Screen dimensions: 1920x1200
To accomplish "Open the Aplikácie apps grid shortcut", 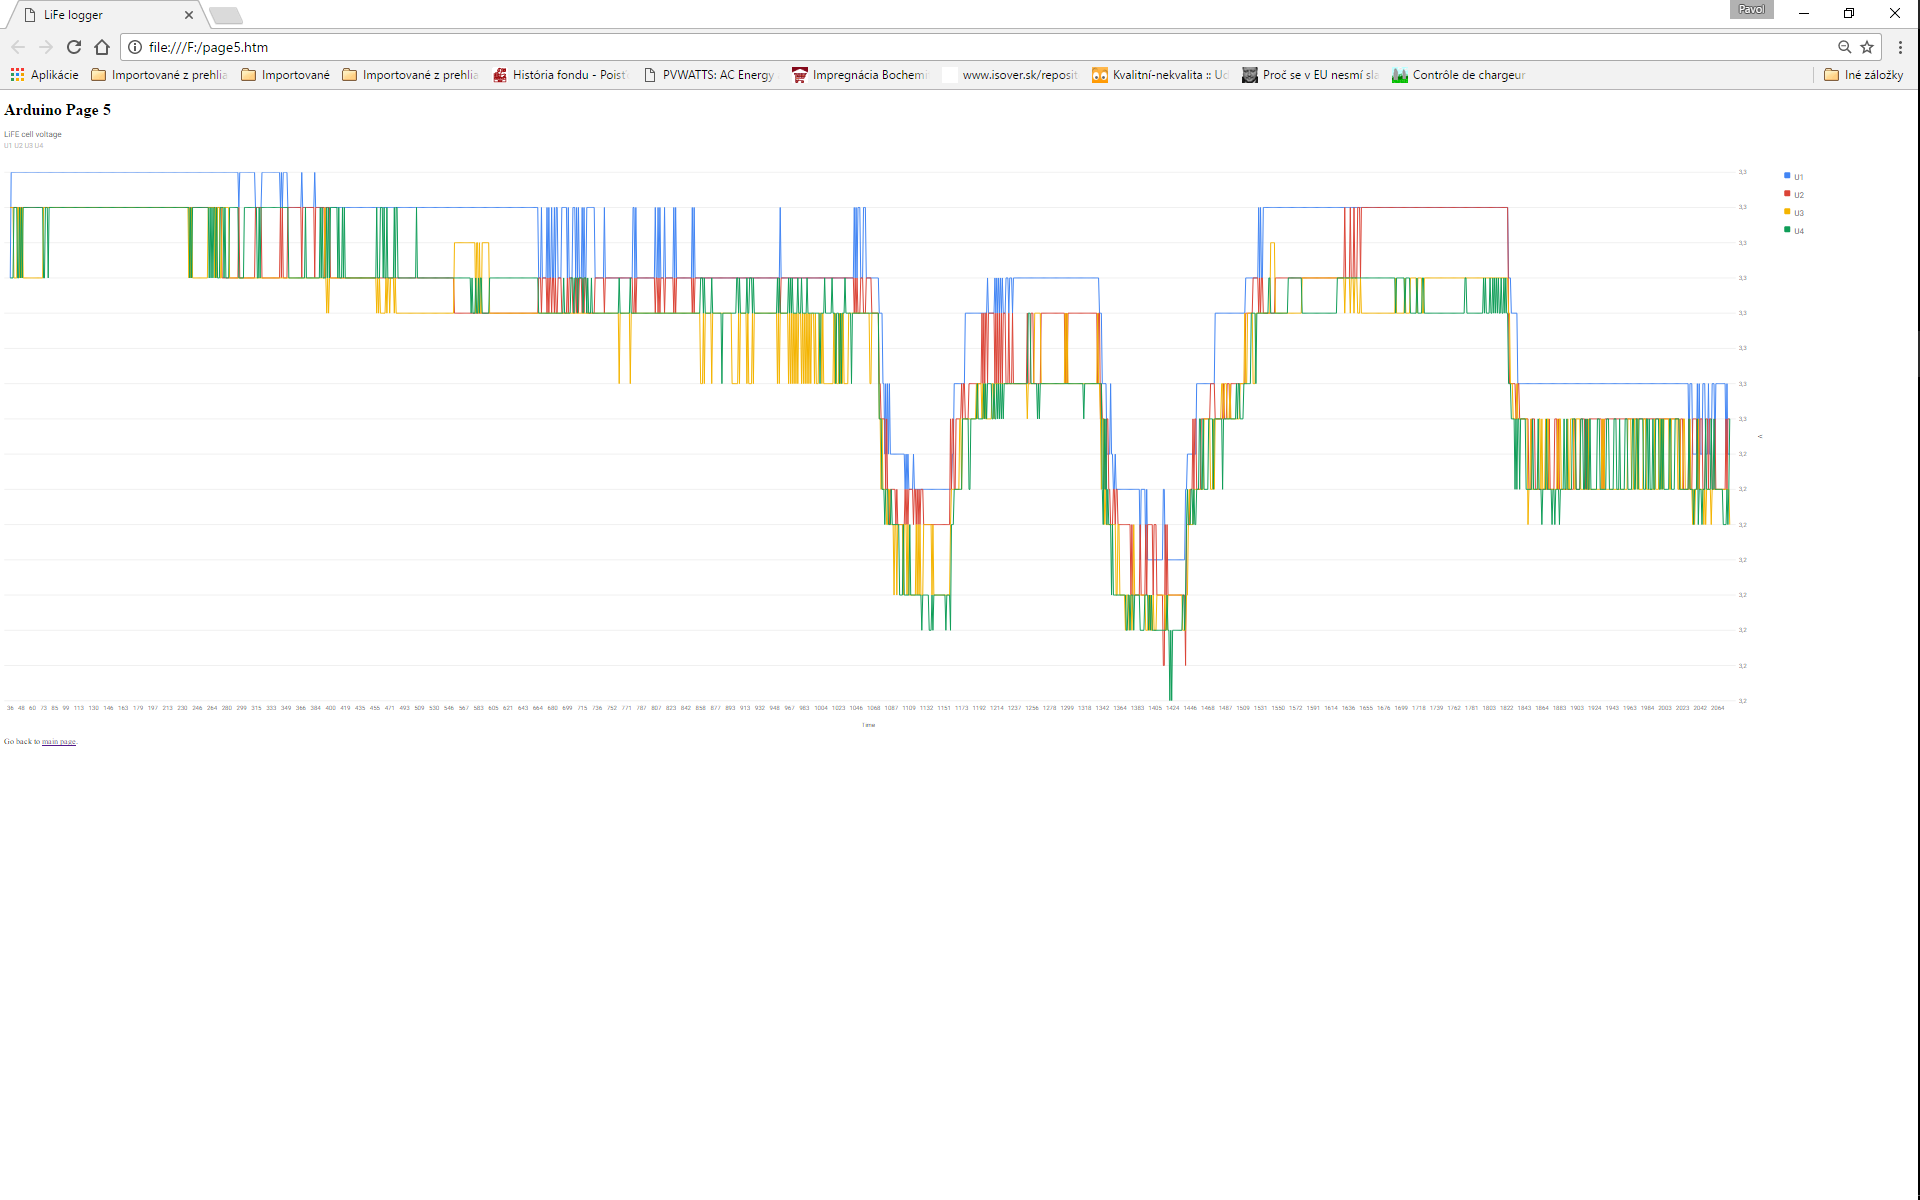I will point(44,75).
